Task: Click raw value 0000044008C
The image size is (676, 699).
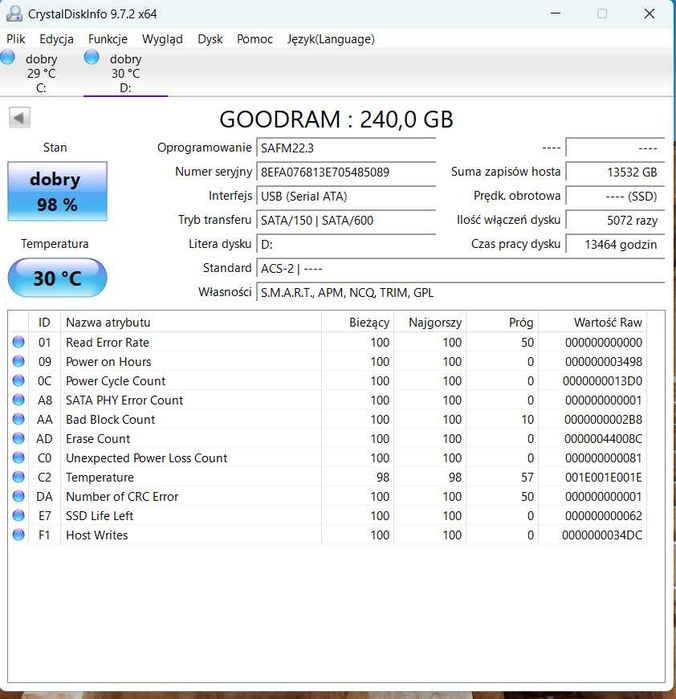Action: click(x=603, y=439)
